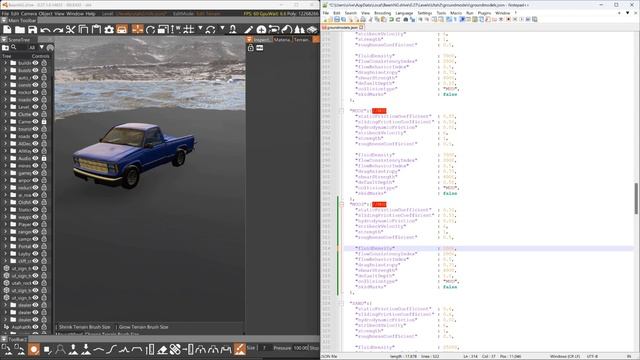Expand the Camer folder in SceneTree

click(x=6, y=122)
